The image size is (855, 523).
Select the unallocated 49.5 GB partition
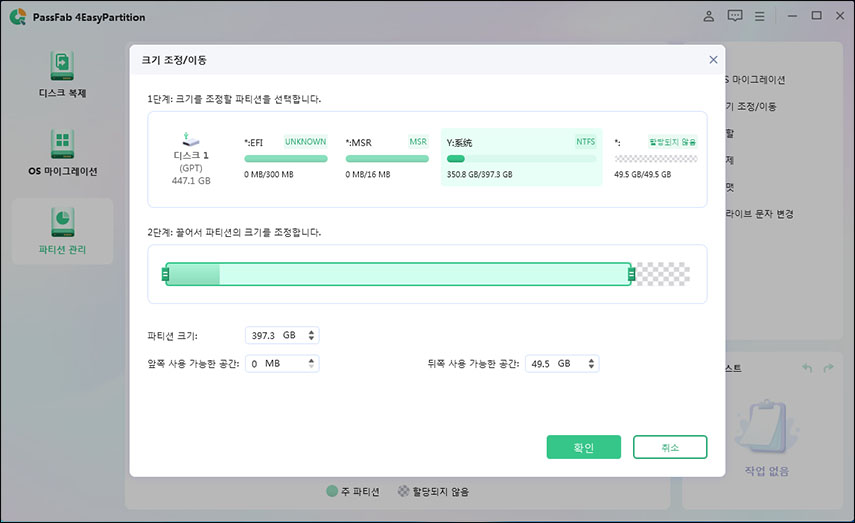tap(655, 158)
